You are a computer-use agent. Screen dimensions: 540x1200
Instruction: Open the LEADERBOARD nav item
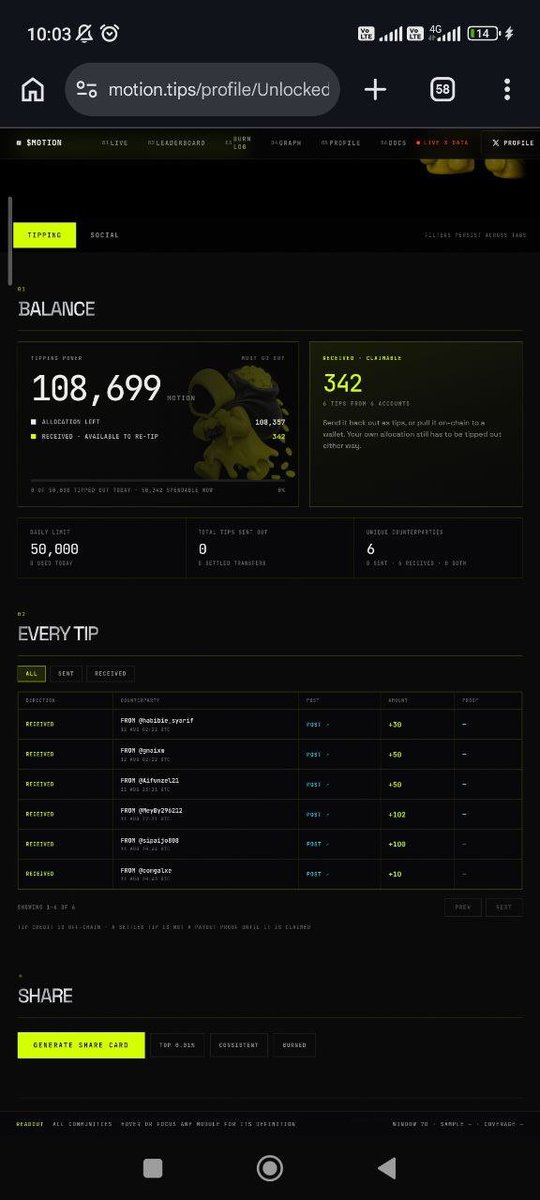(177, 143)
